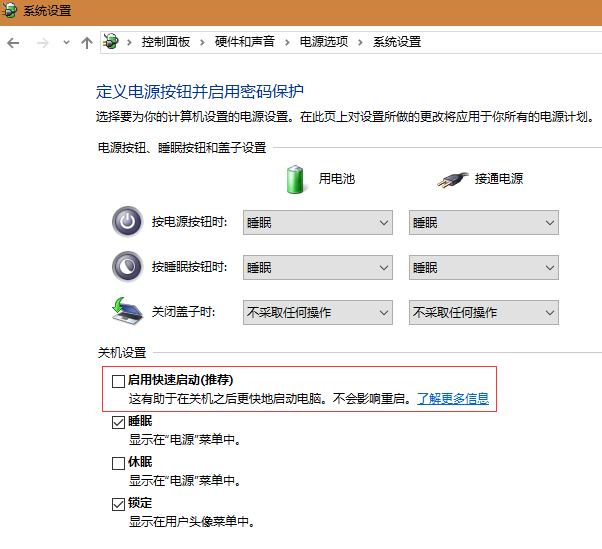602x549 pixels.
Task: Open lid close plugged-in dropdown
Action: tap(484, 312)
